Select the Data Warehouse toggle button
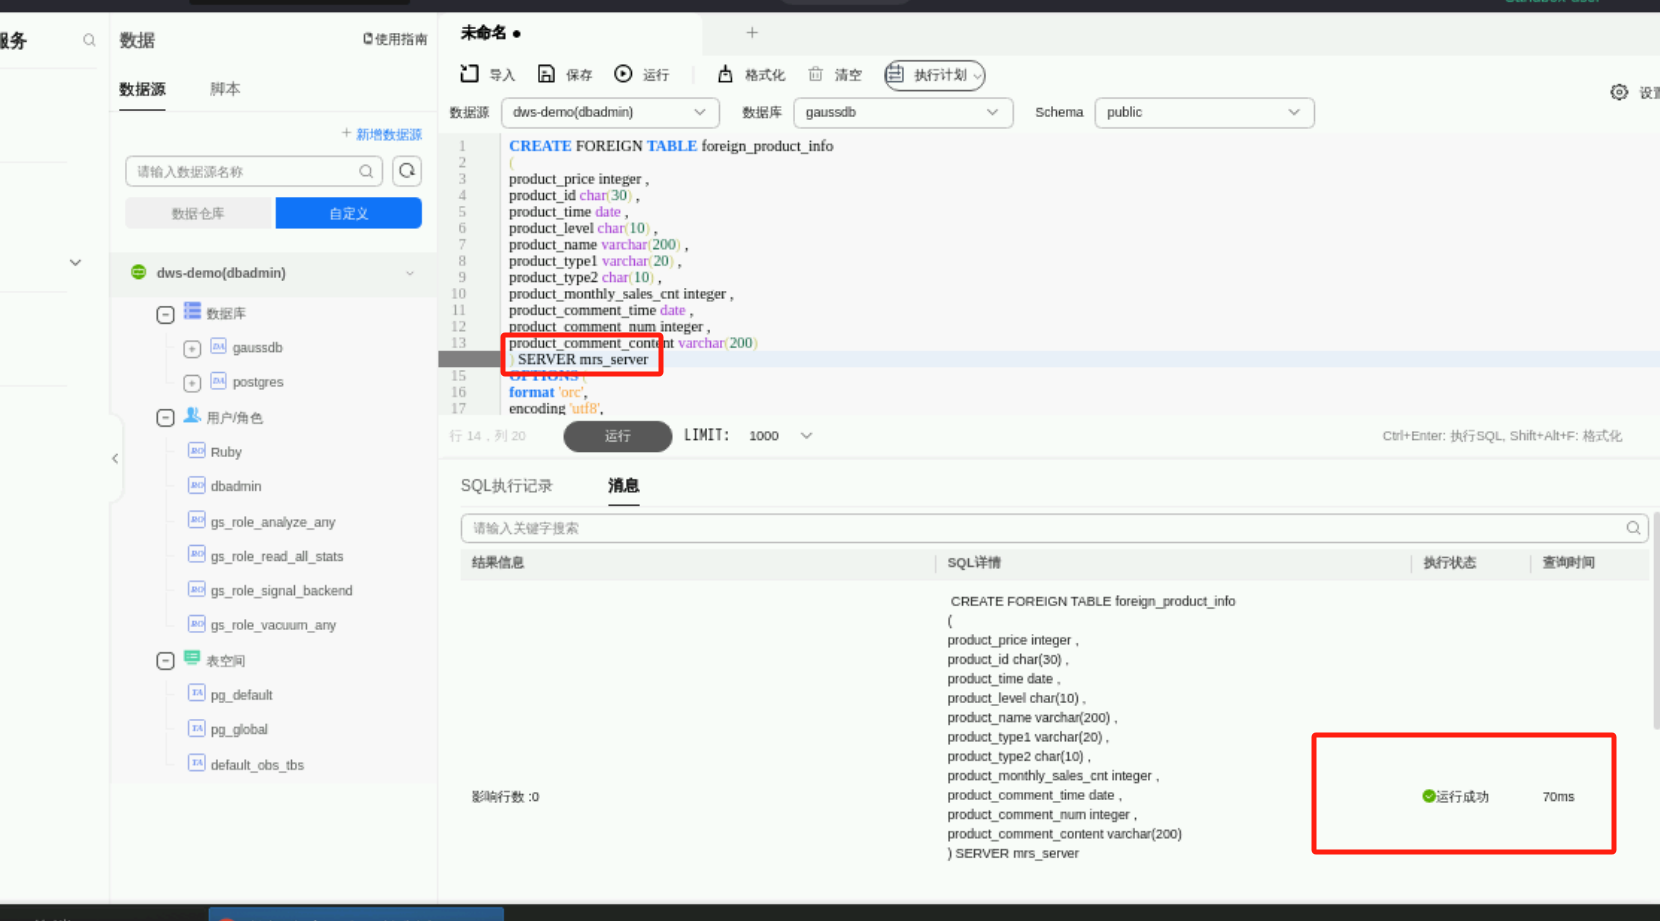Viewport: 1660px width, 921px height. click(x=198, y=213)
